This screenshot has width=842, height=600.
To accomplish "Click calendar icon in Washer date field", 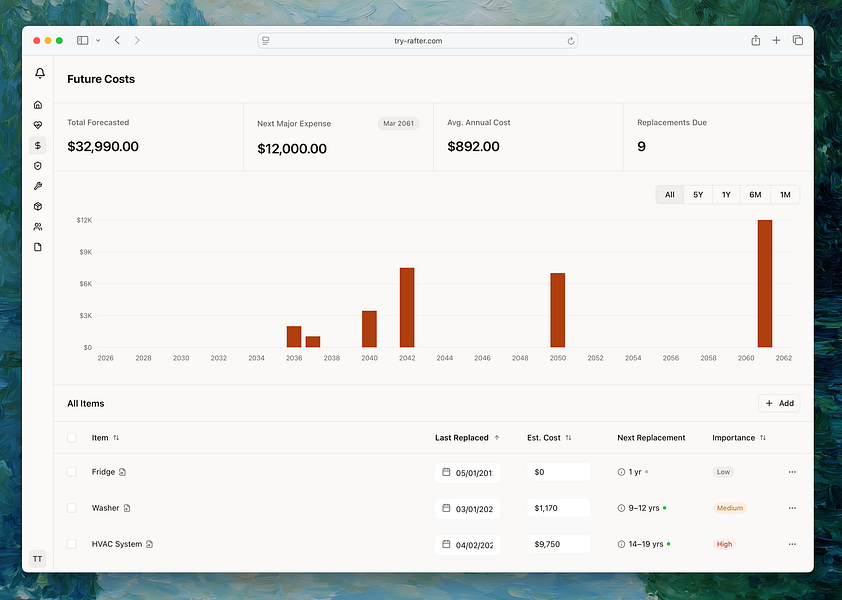I will 446,508.
